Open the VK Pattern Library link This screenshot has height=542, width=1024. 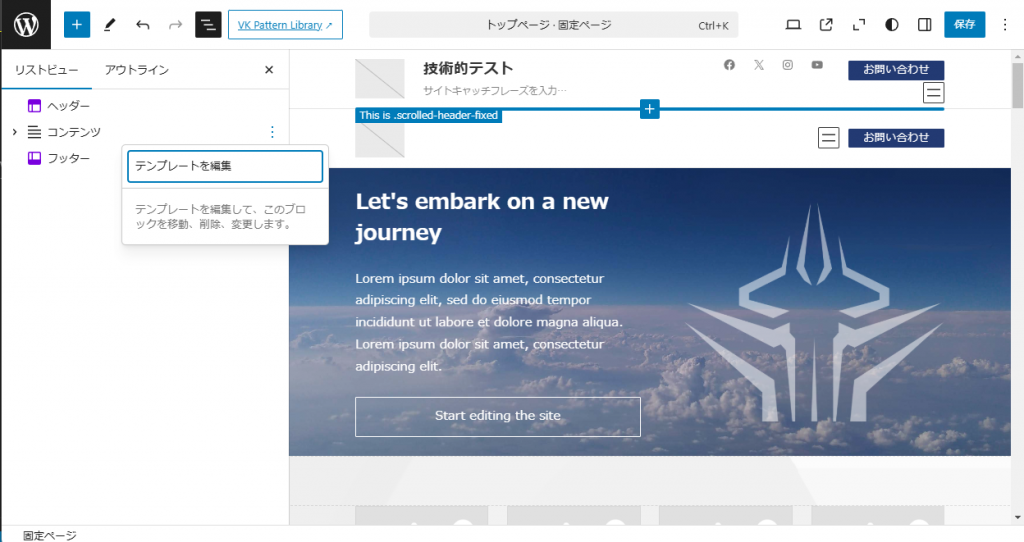tap(285, 24)
